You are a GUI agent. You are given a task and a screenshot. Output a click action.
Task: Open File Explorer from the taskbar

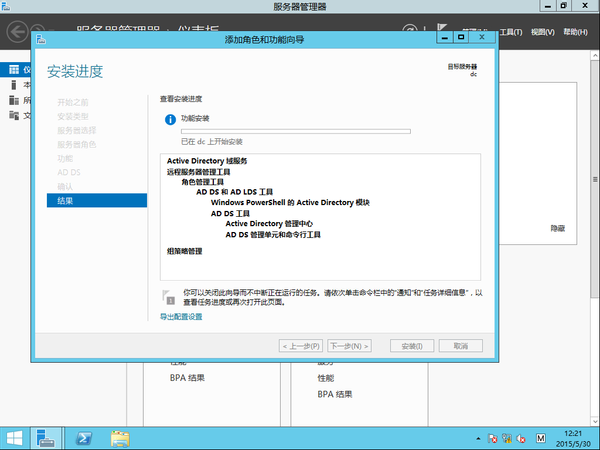pyautogui.click(x=120, y=439)
